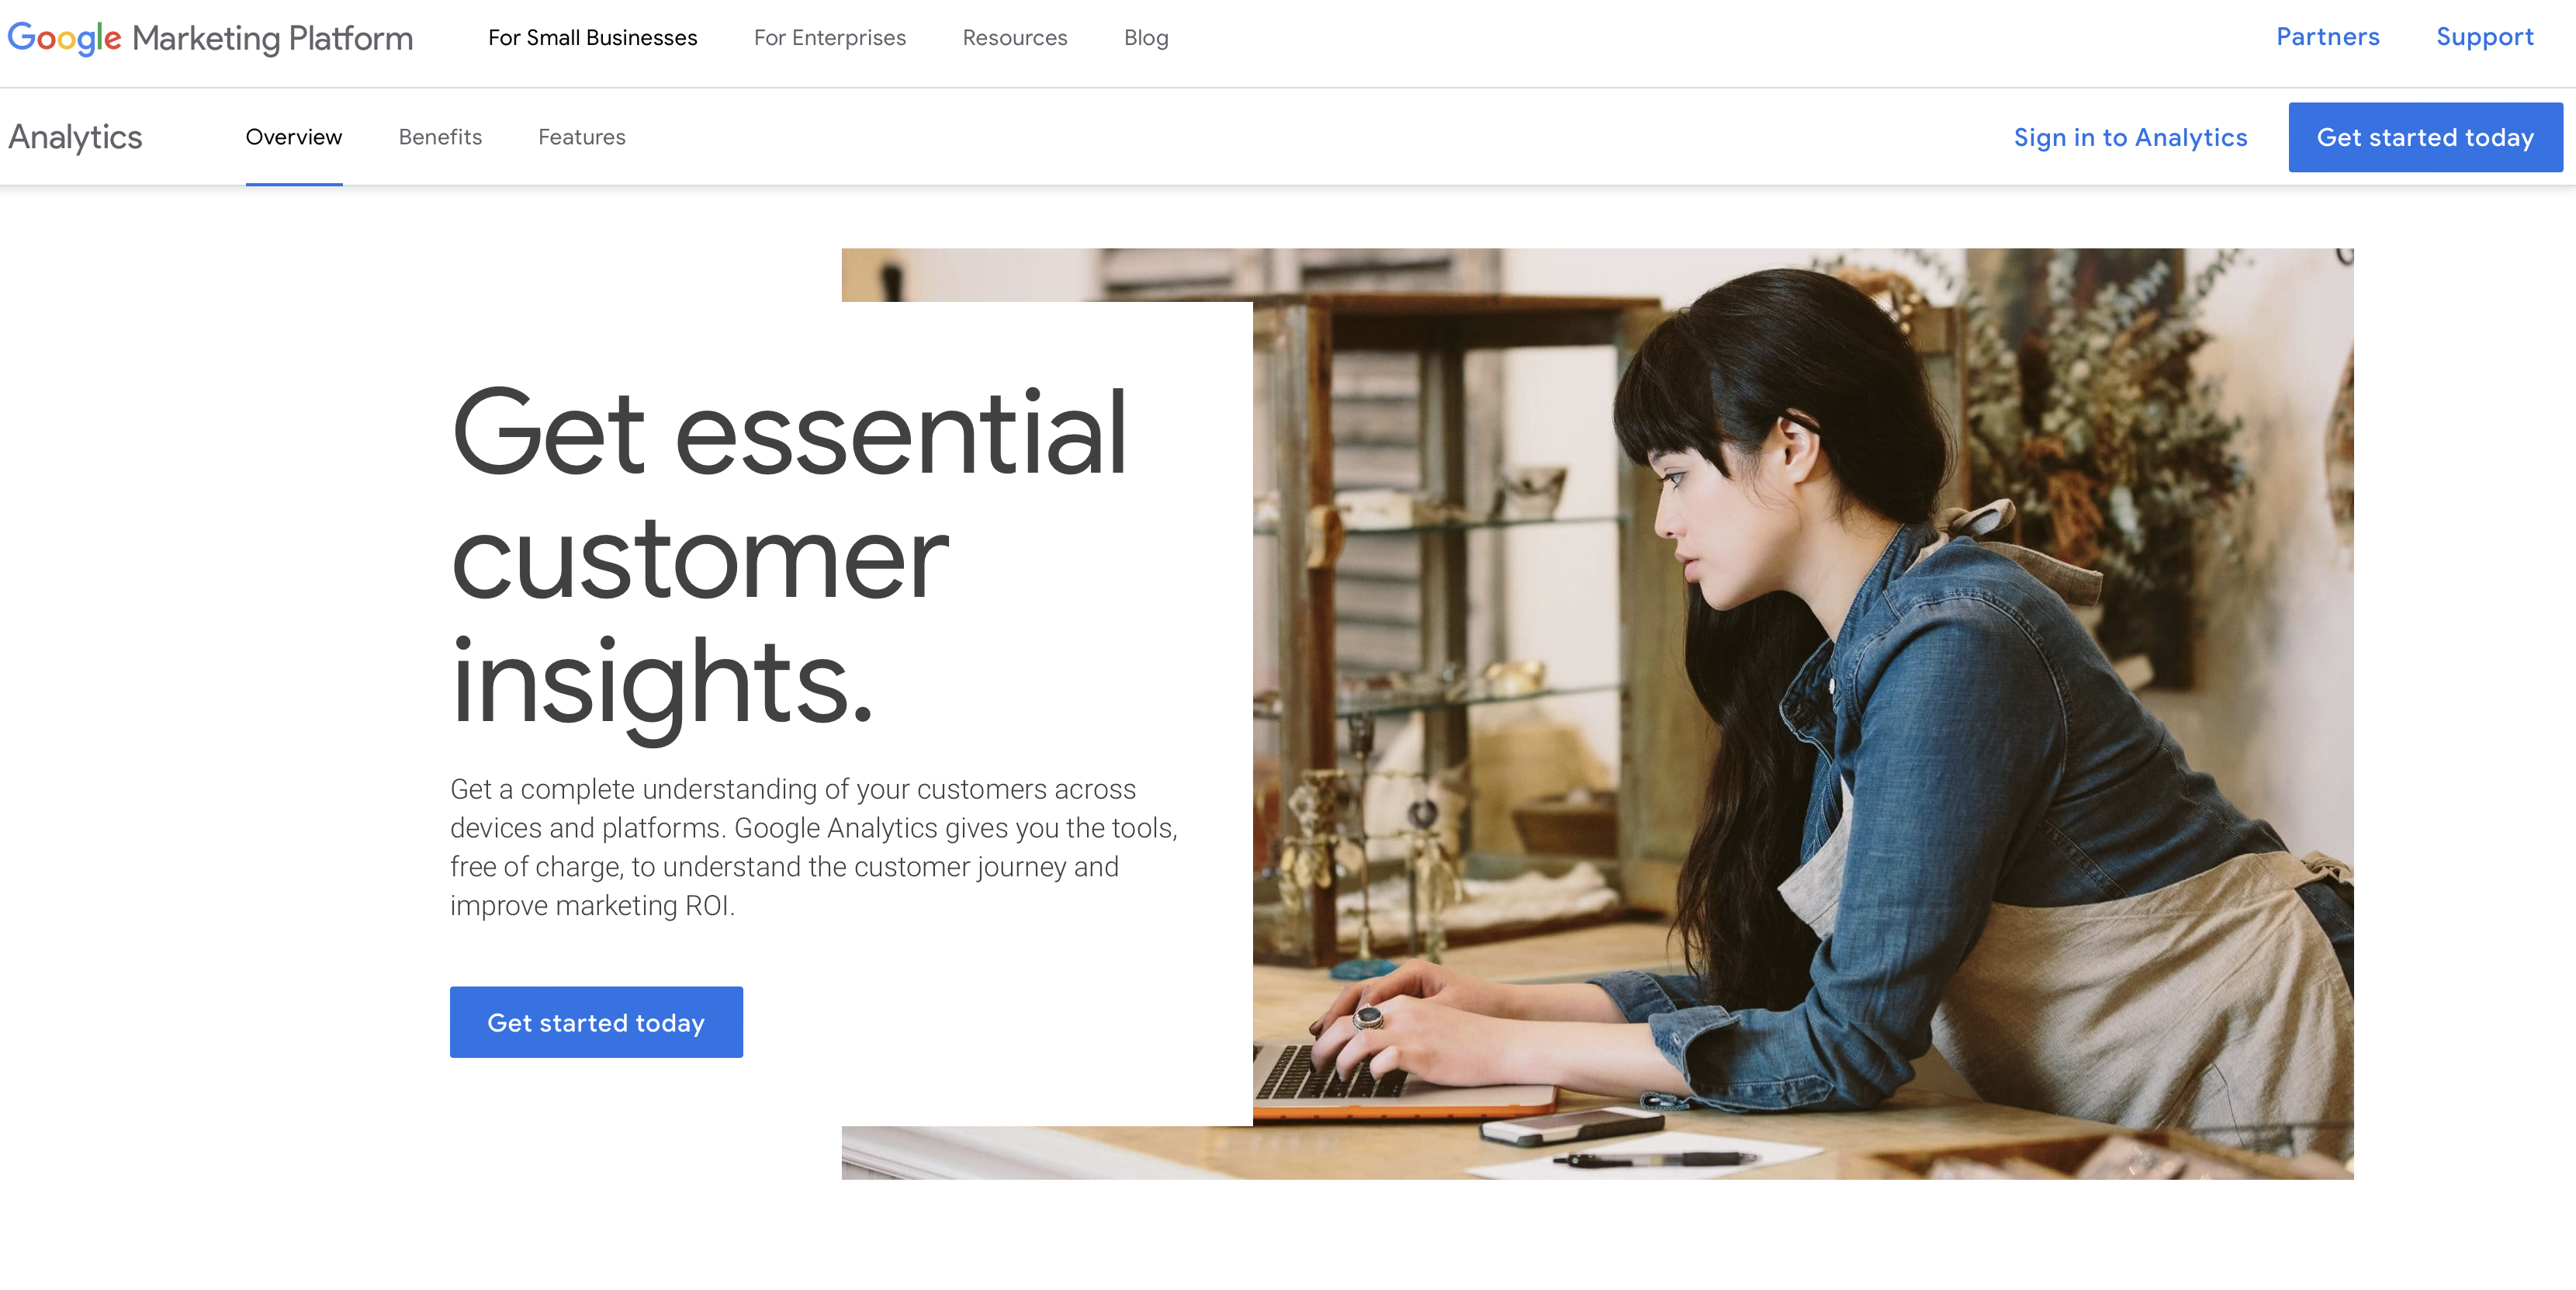
Task: Click the Get started today blue button top-right
Action: click(2423, 137)
